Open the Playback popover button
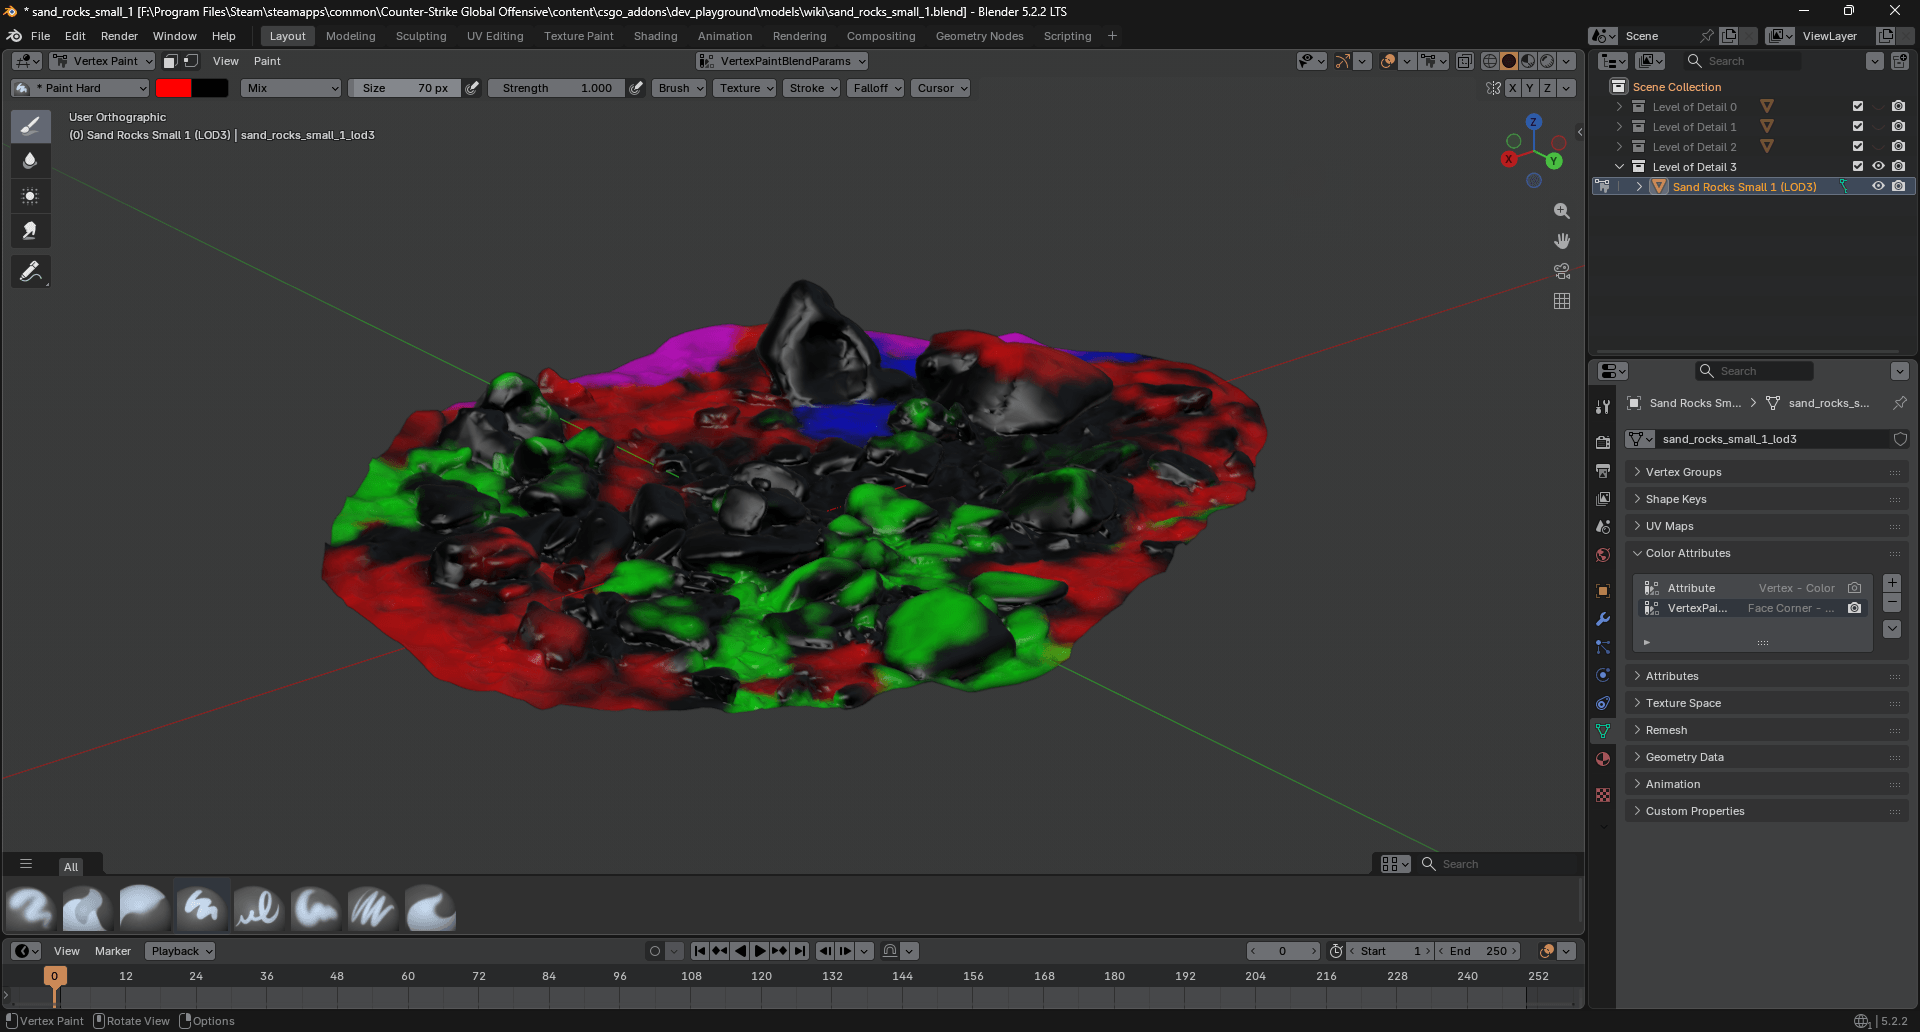This screenshot has width=1920, height=1032. [x=180, y=951]
